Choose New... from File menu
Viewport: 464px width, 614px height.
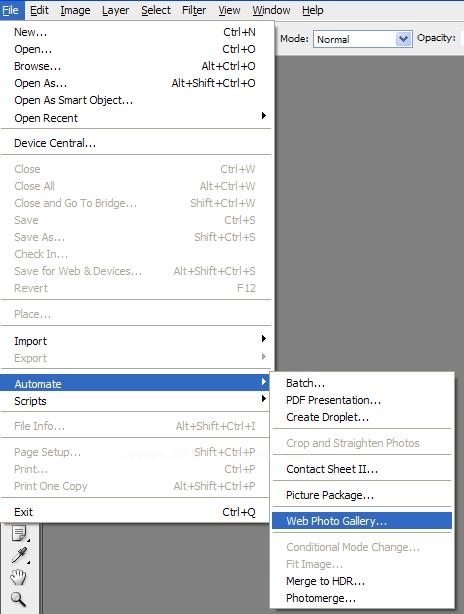[135, 32]
